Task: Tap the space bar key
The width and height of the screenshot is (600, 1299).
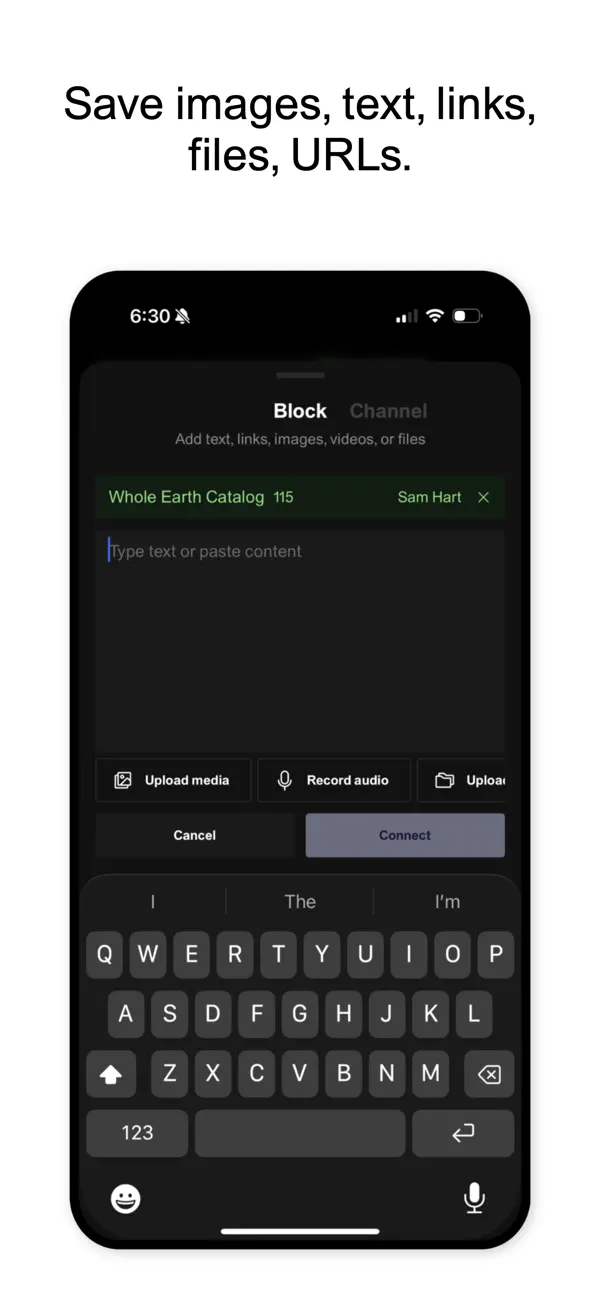Action: pyautogui.click(x=300, y=1133)
